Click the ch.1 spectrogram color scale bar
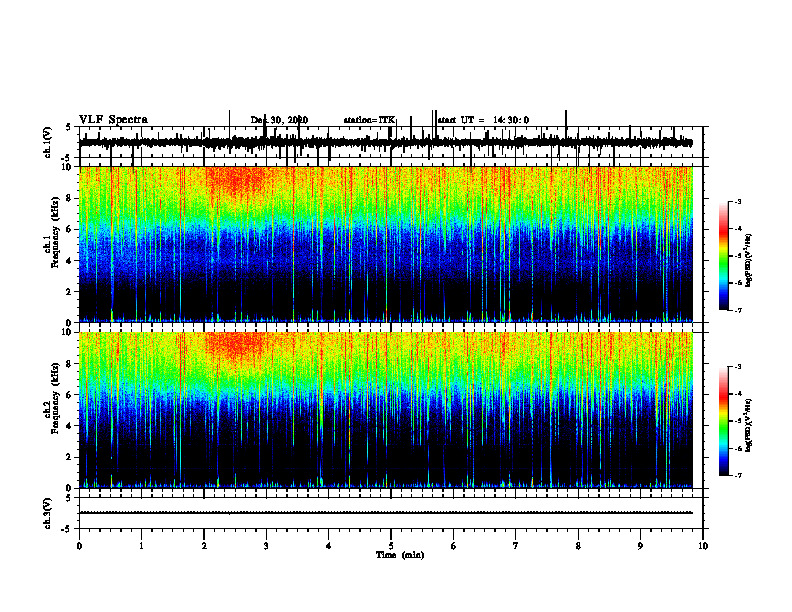The width and height of the screenshot is (792, 612). (724, 256)
